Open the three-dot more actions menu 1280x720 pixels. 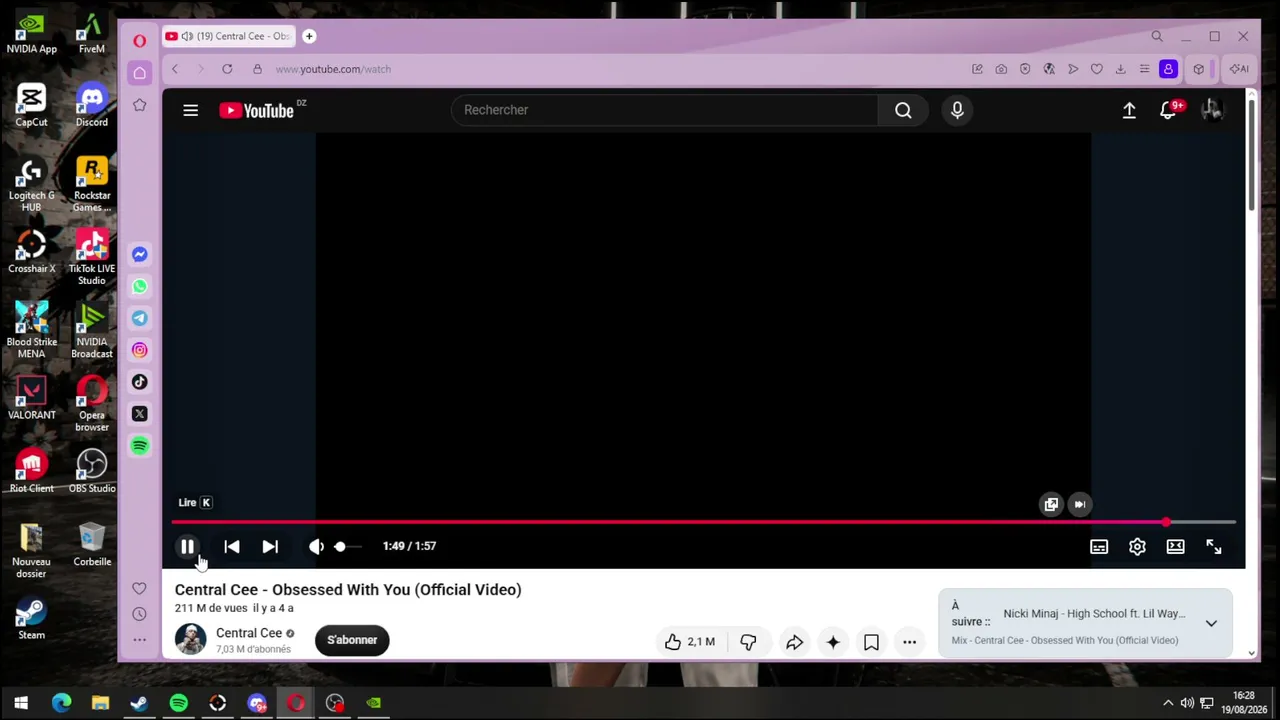(x=909, y=642)
